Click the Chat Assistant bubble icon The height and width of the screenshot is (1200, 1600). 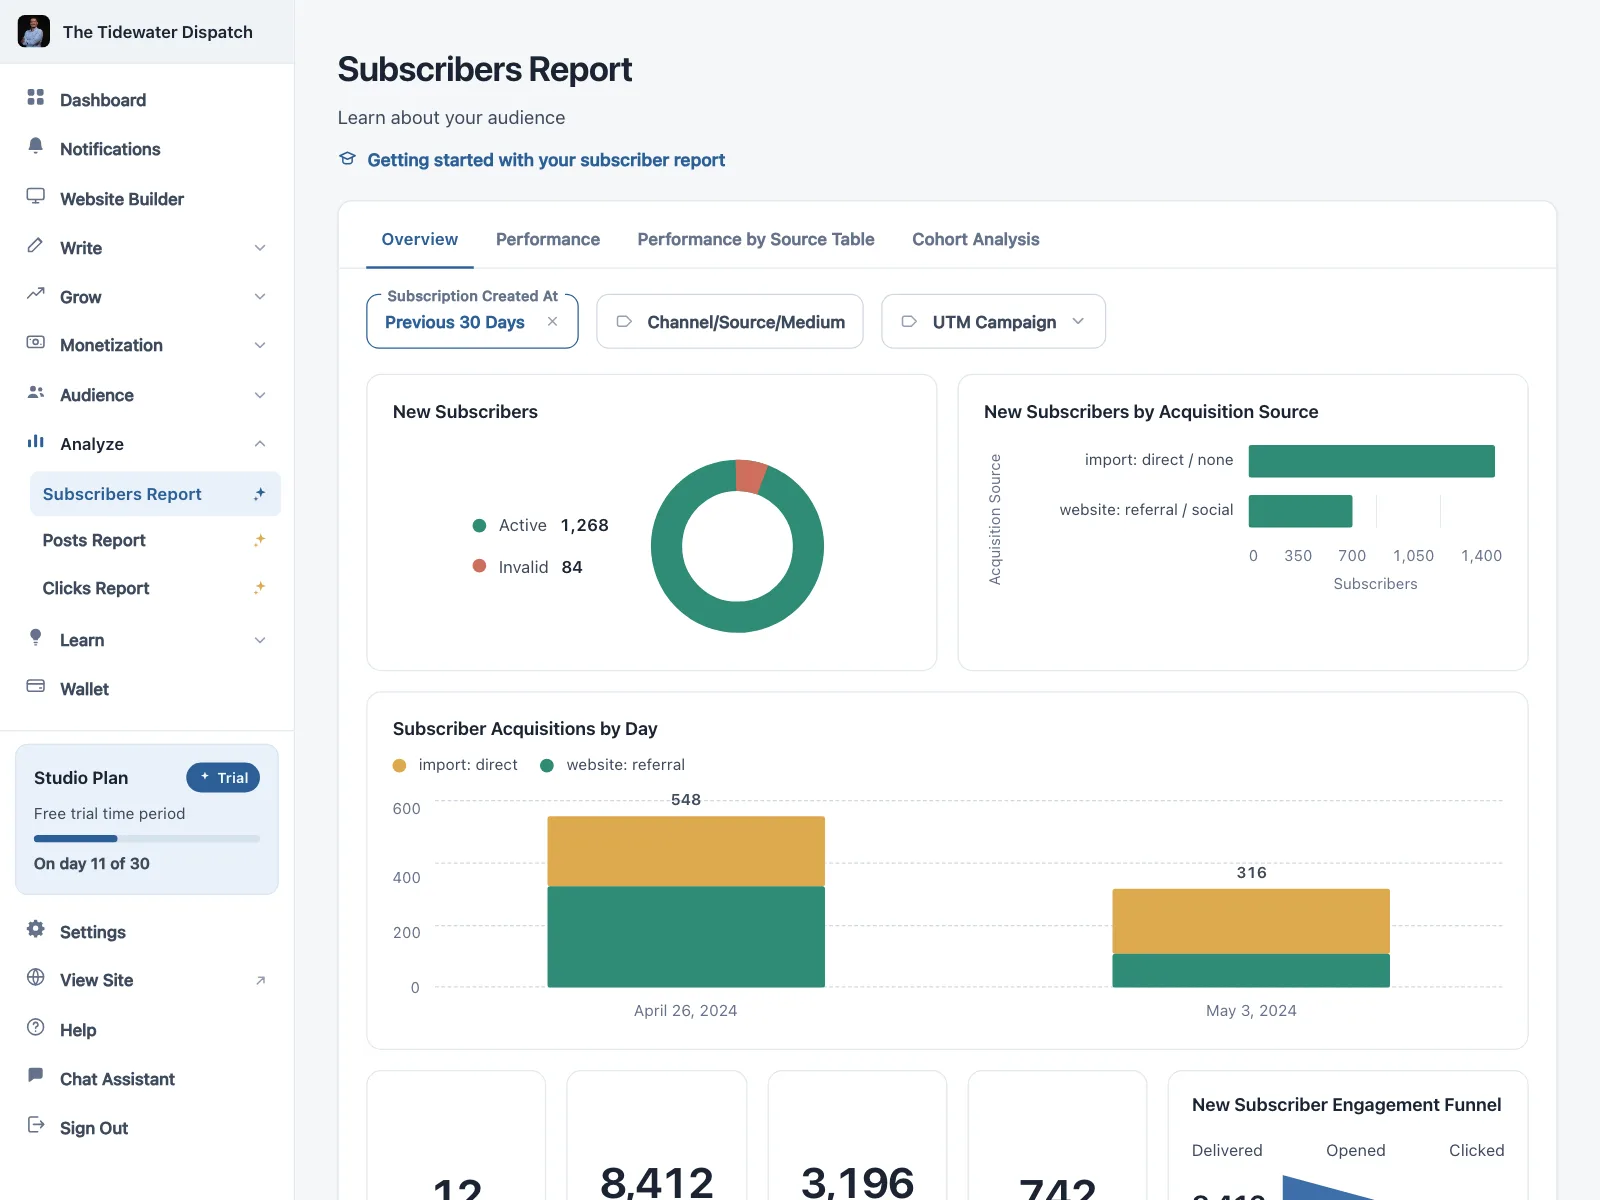tap(36, 1076)
